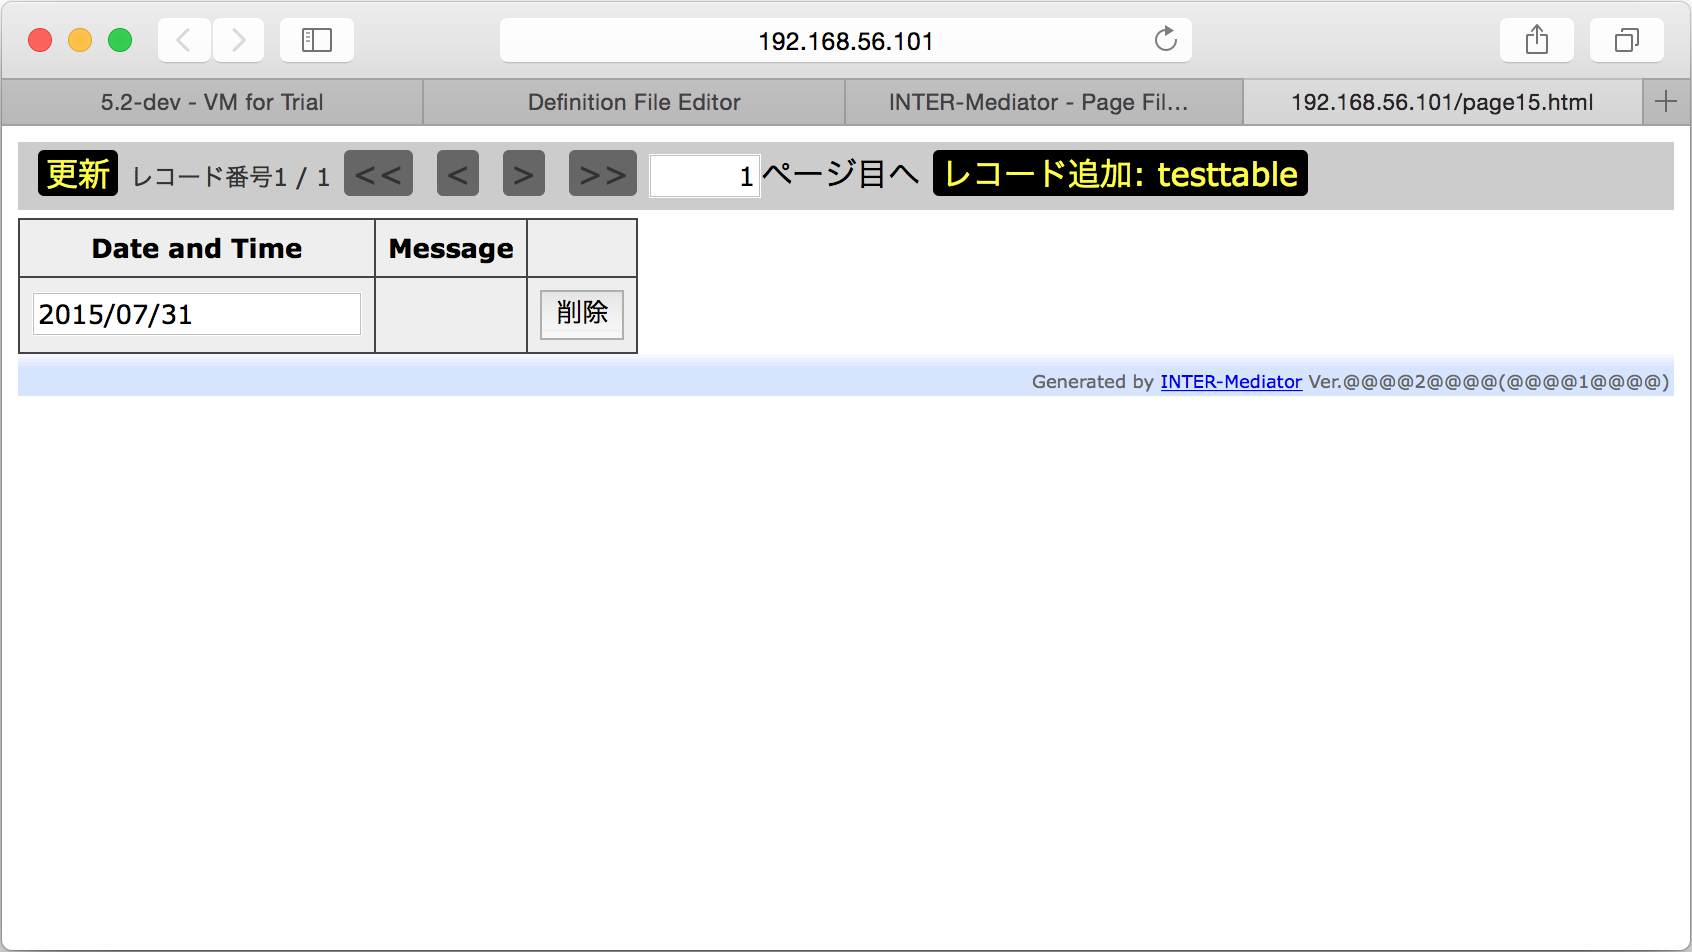Viewport: 1692px width, 952px height.
Task: Click the ページ目へ label
Action: point(841,174)
